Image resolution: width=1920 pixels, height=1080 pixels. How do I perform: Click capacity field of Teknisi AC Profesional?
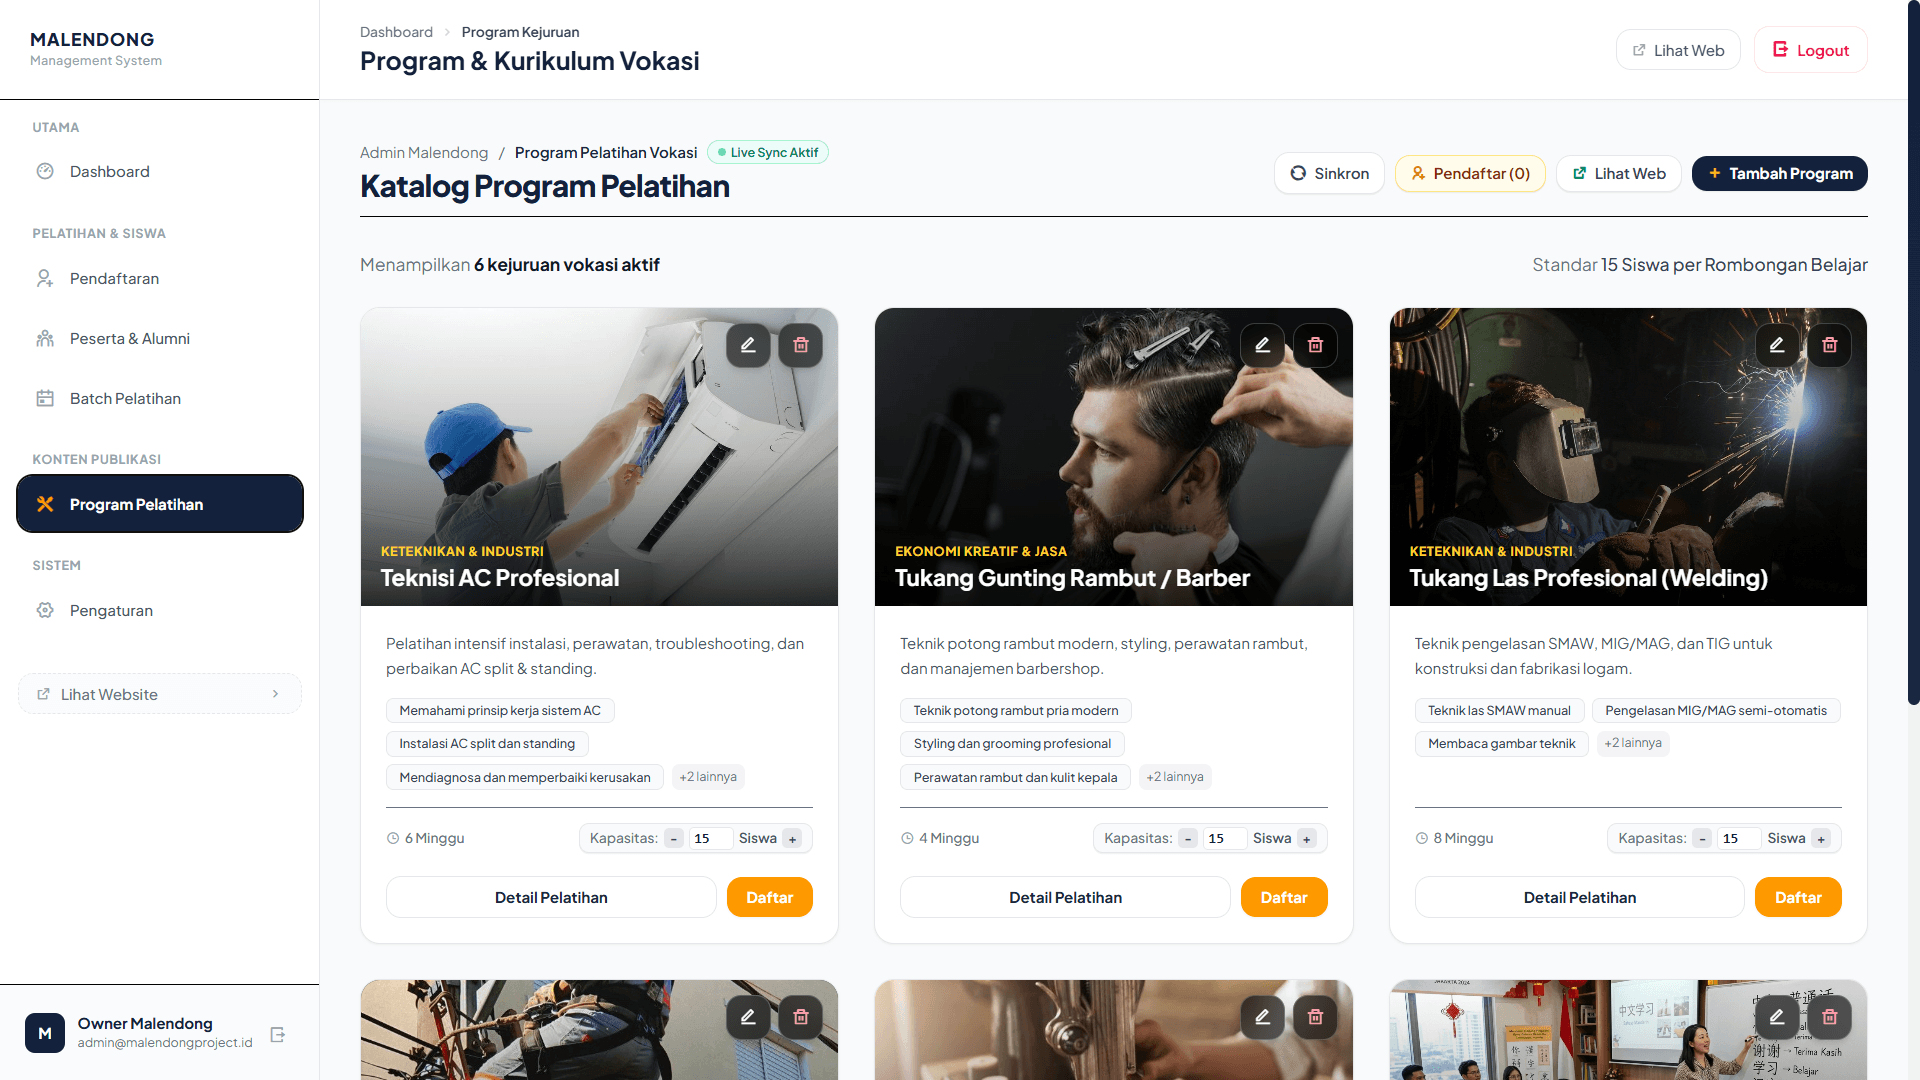[x=710, y=839]
